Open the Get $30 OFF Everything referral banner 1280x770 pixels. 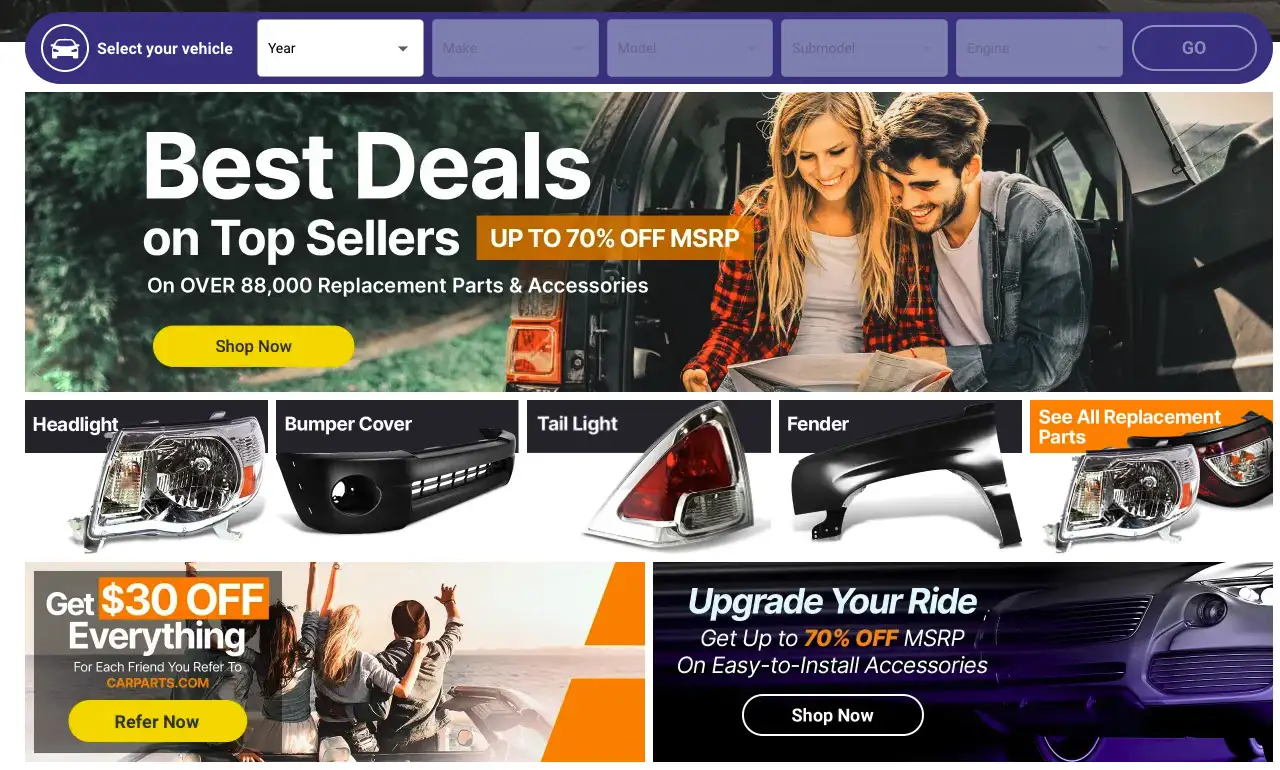[335, 662]
